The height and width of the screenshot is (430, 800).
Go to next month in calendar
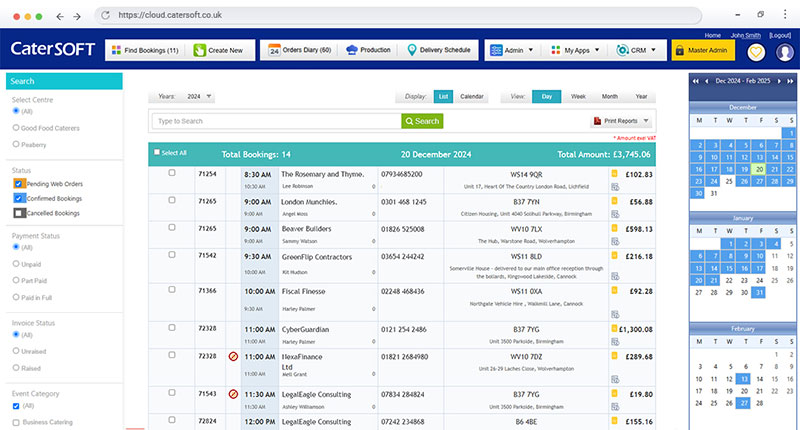point(779,81)
